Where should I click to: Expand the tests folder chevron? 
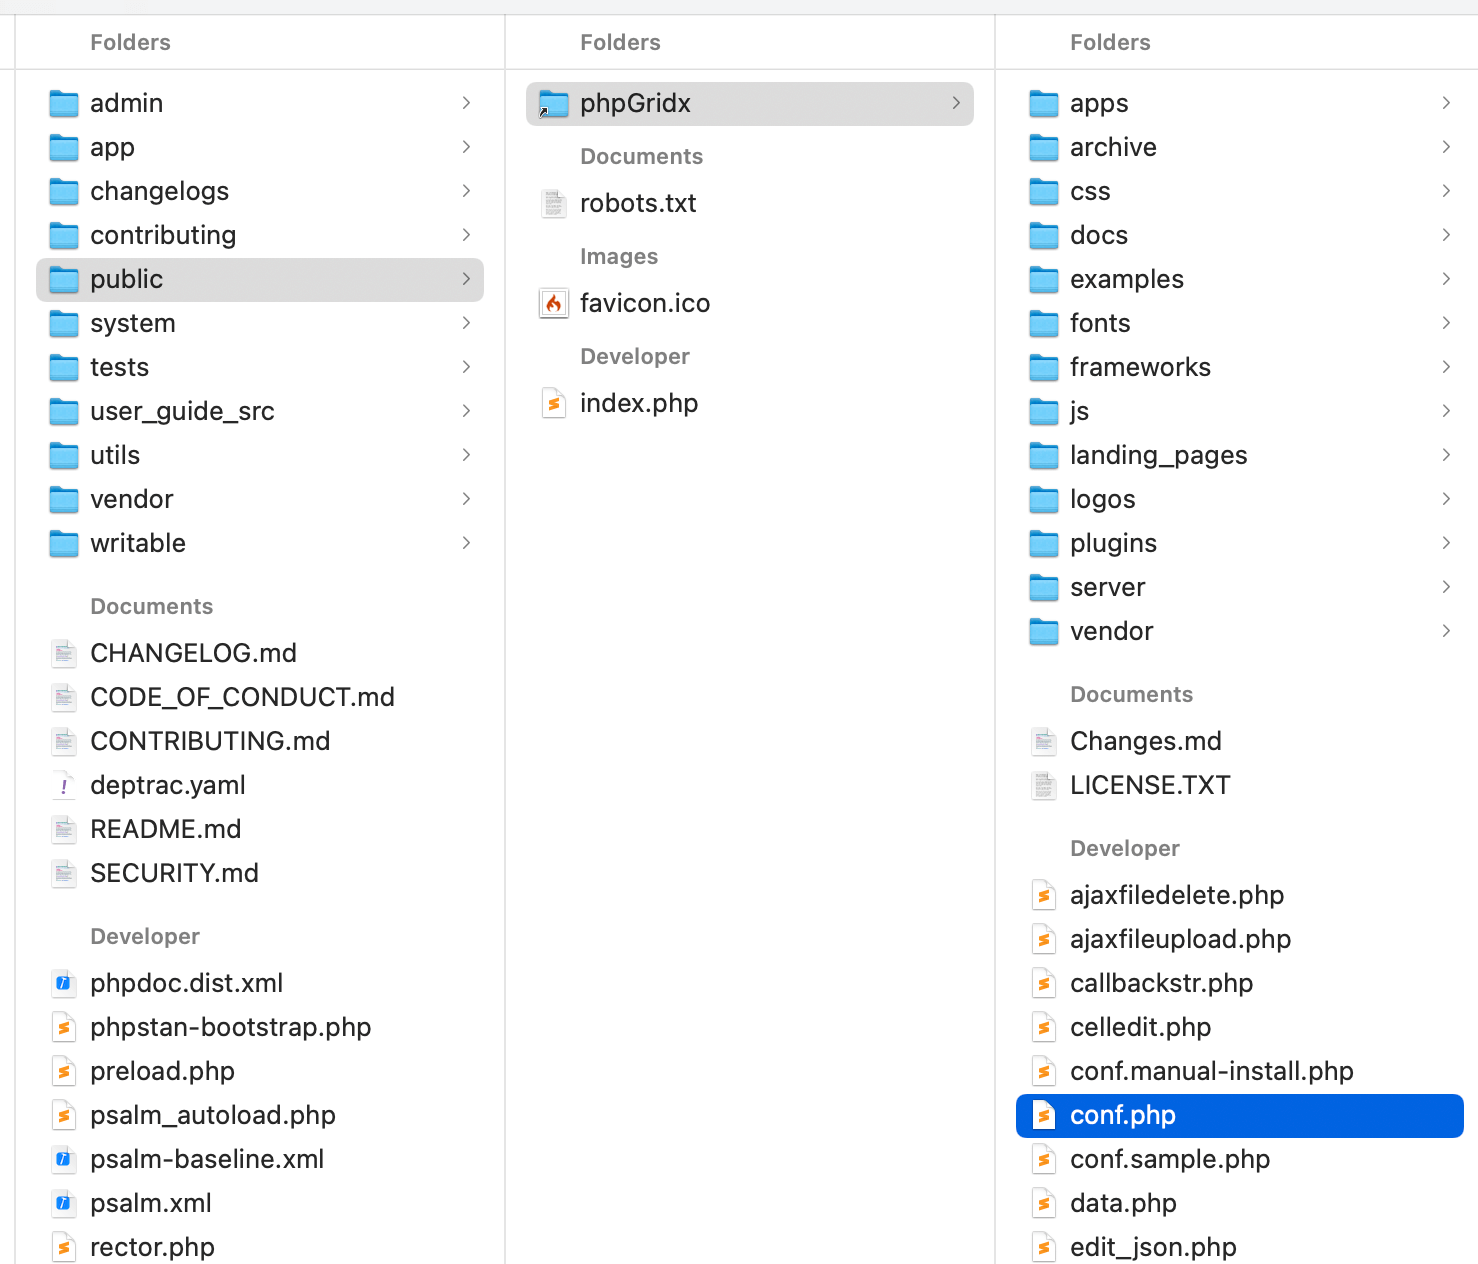point(466,367)
